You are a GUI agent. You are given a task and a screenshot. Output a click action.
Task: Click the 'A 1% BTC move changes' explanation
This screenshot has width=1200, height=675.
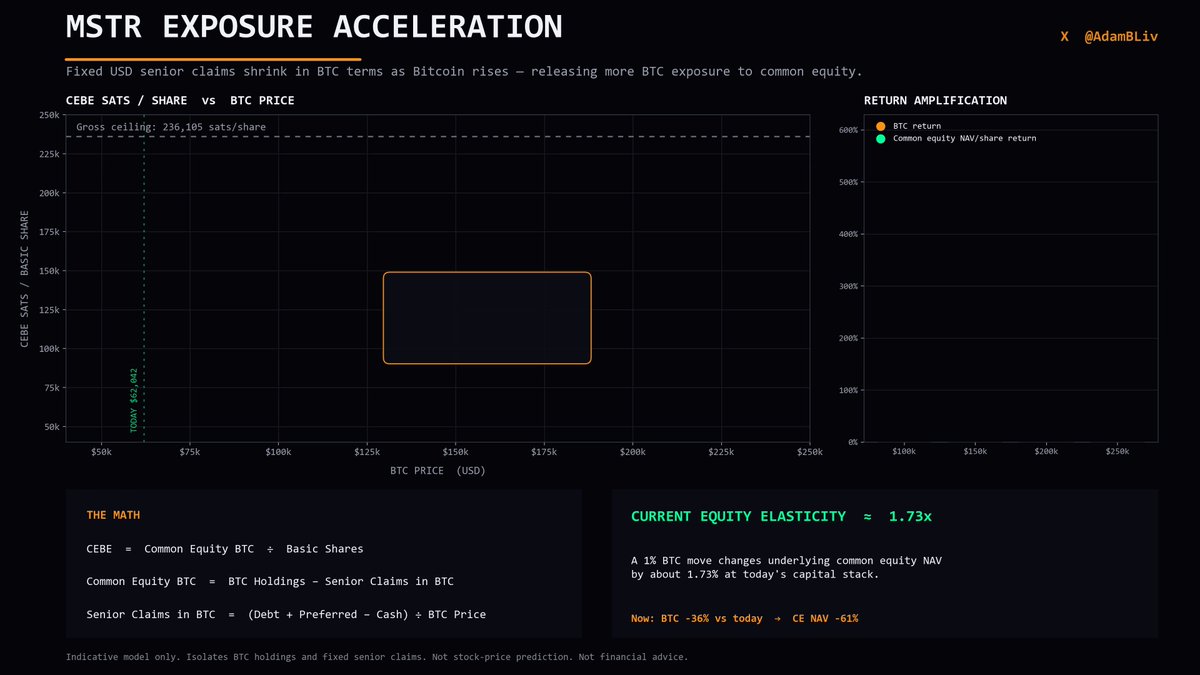[x=786, y=567]
